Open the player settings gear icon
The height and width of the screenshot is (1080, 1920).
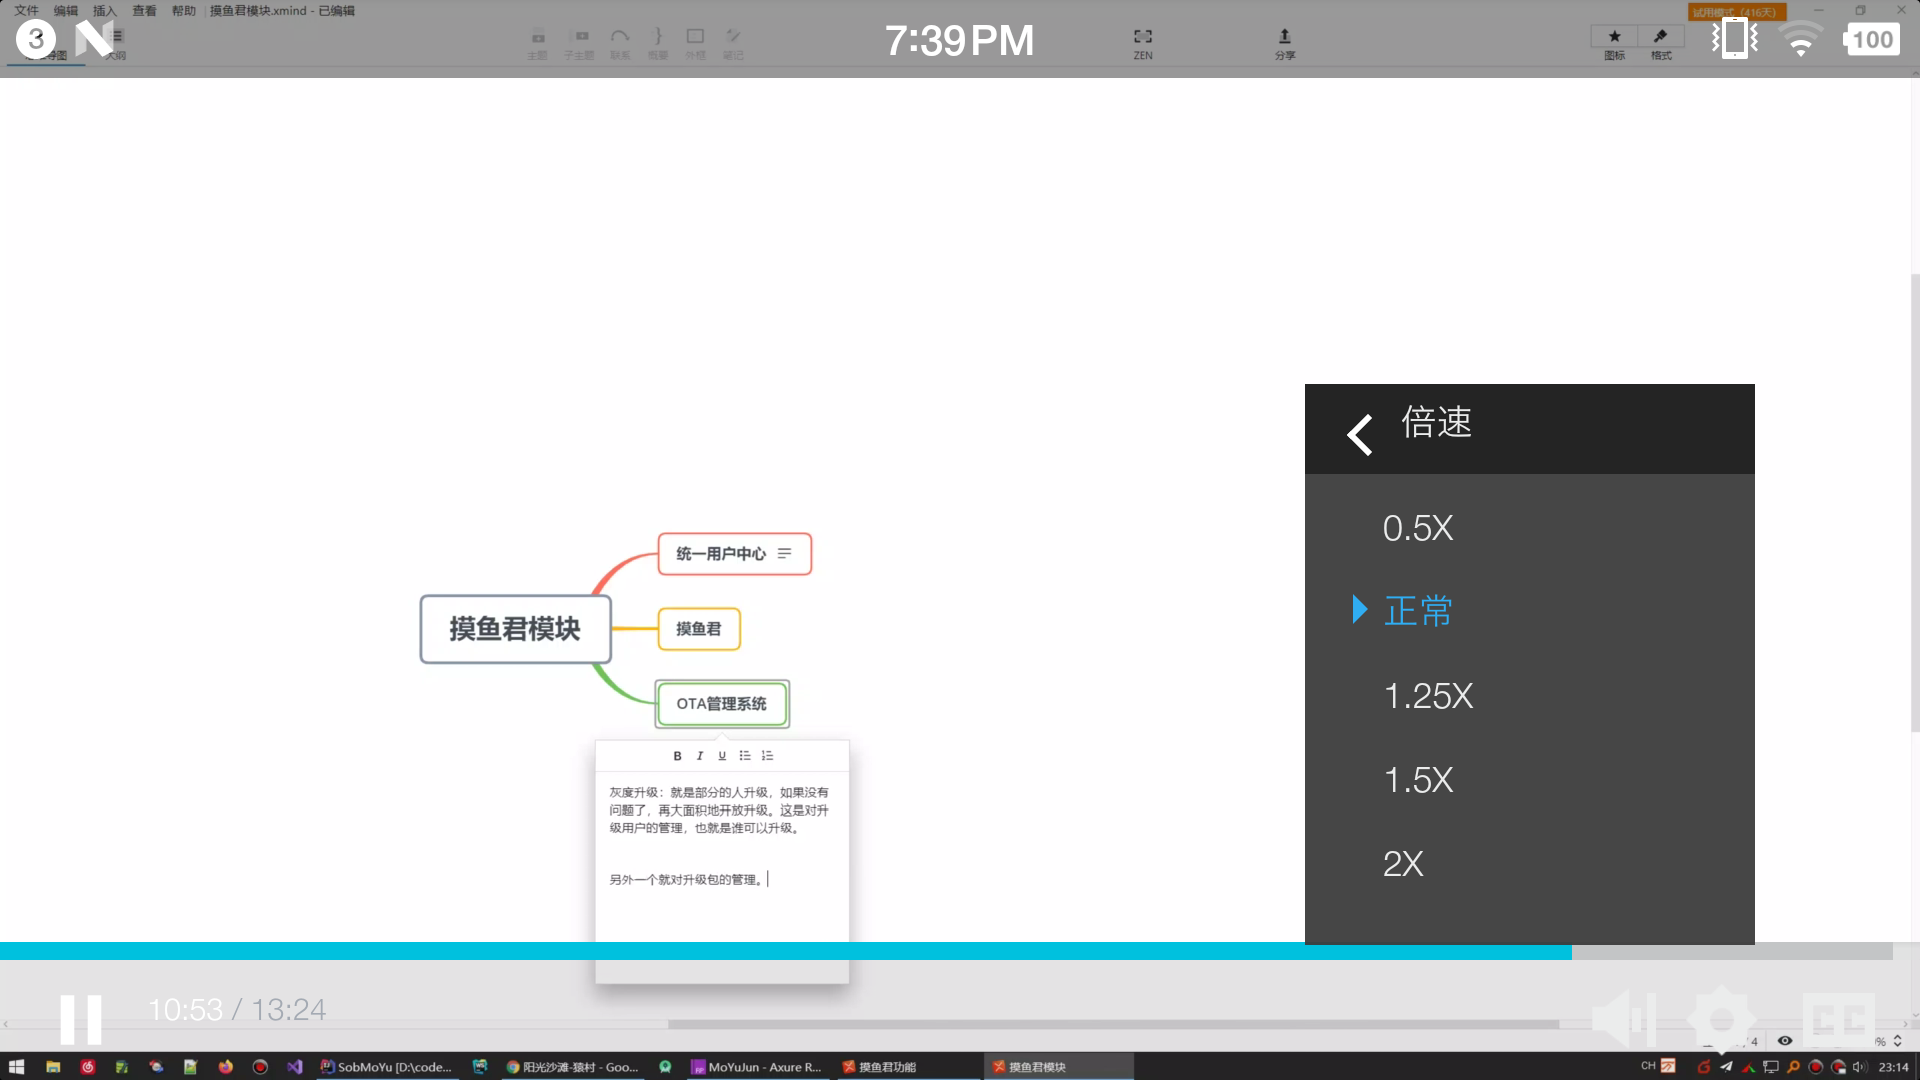1721,1018
